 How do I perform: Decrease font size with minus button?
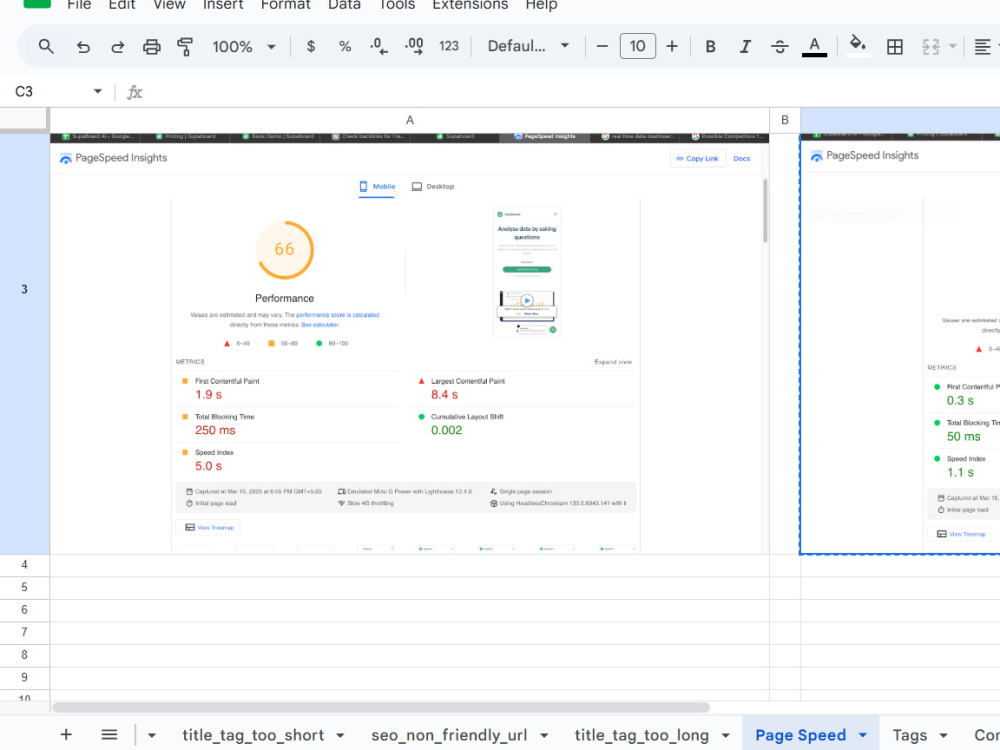pos(602,46)
